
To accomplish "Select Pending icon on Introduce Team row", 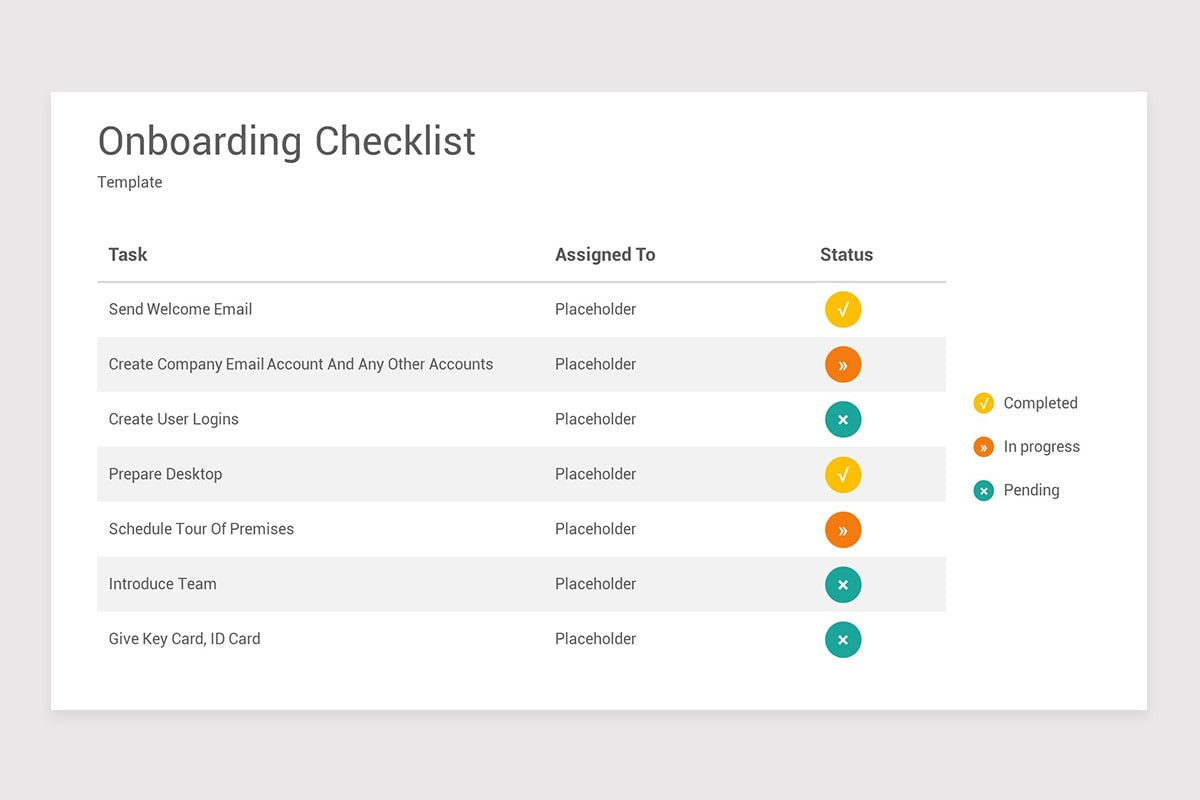I will [843, 585].
